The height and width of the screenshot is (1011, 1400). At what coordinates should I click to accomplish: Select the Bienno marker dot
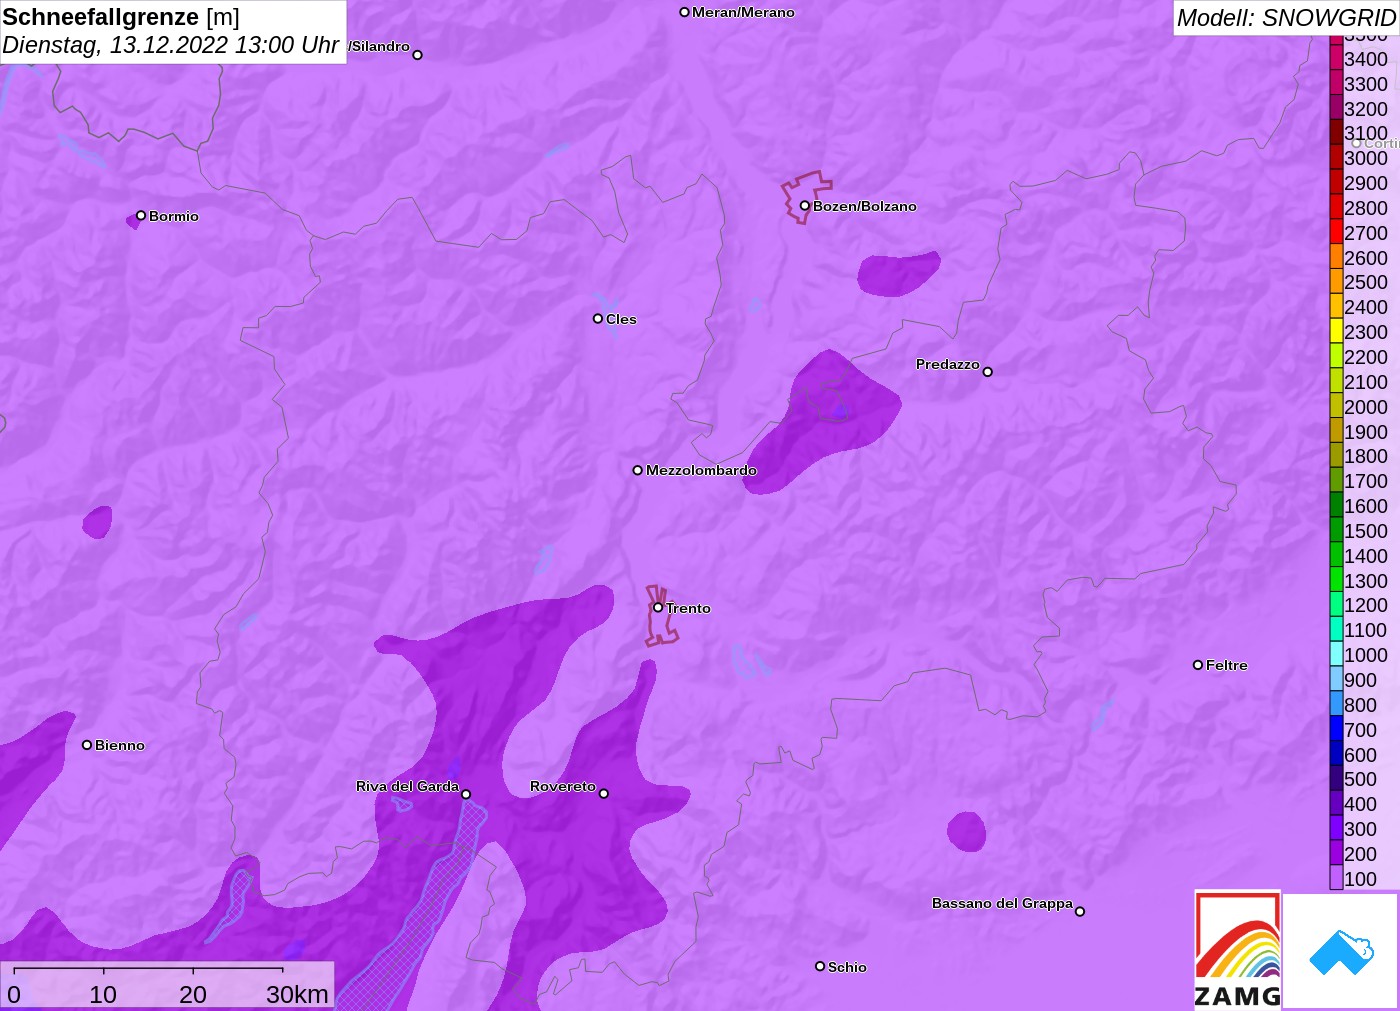click(87, 745)
